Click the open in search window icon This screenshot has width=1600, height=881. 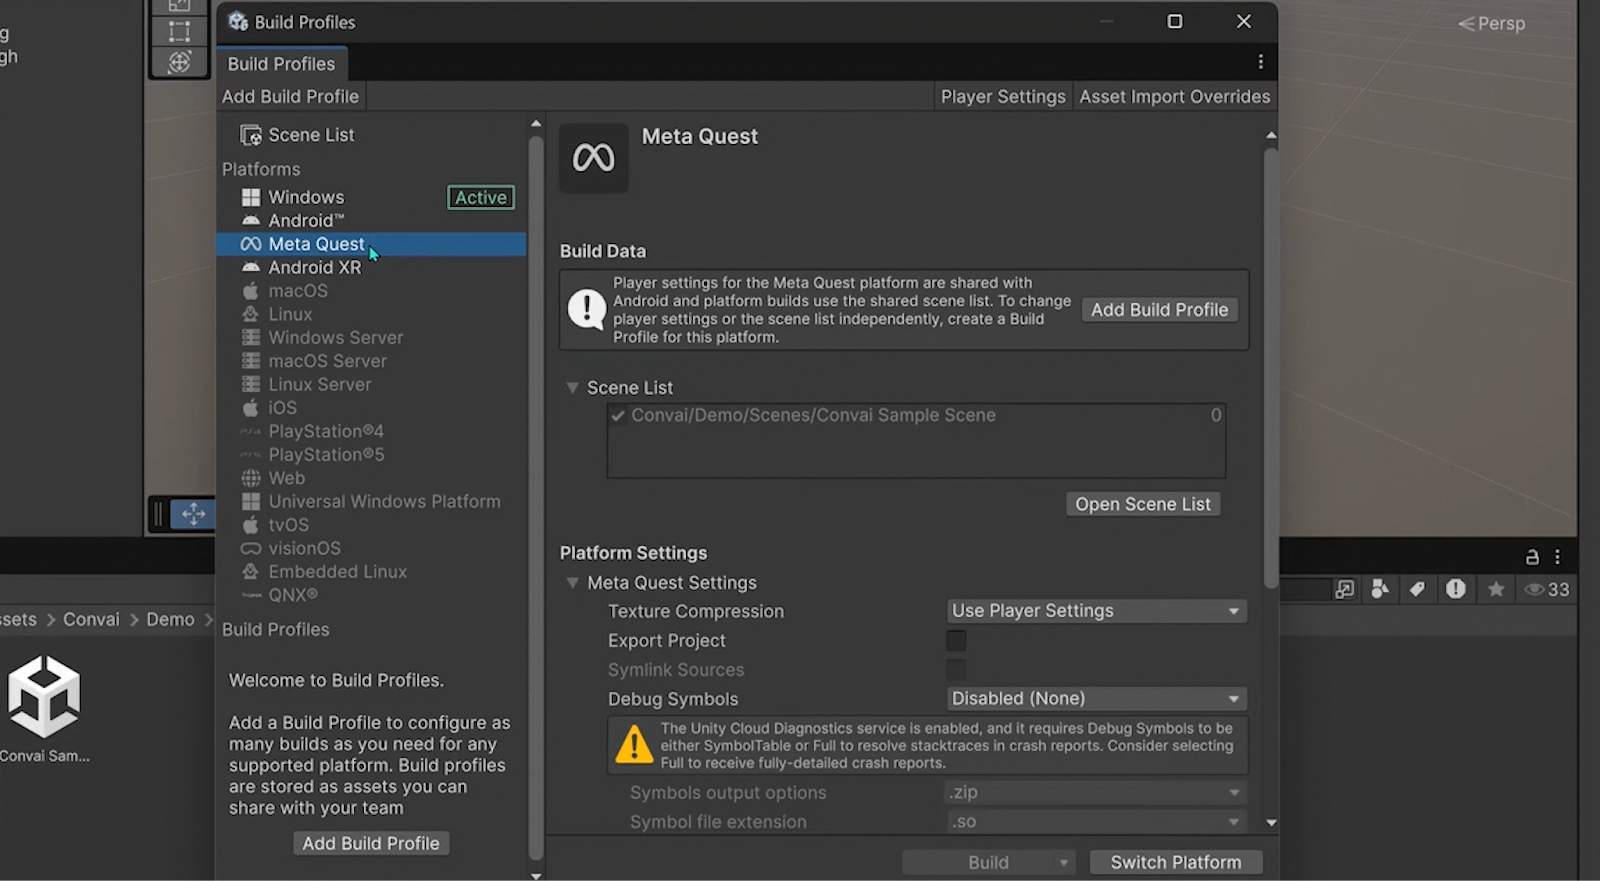[x=1344, y=589]
